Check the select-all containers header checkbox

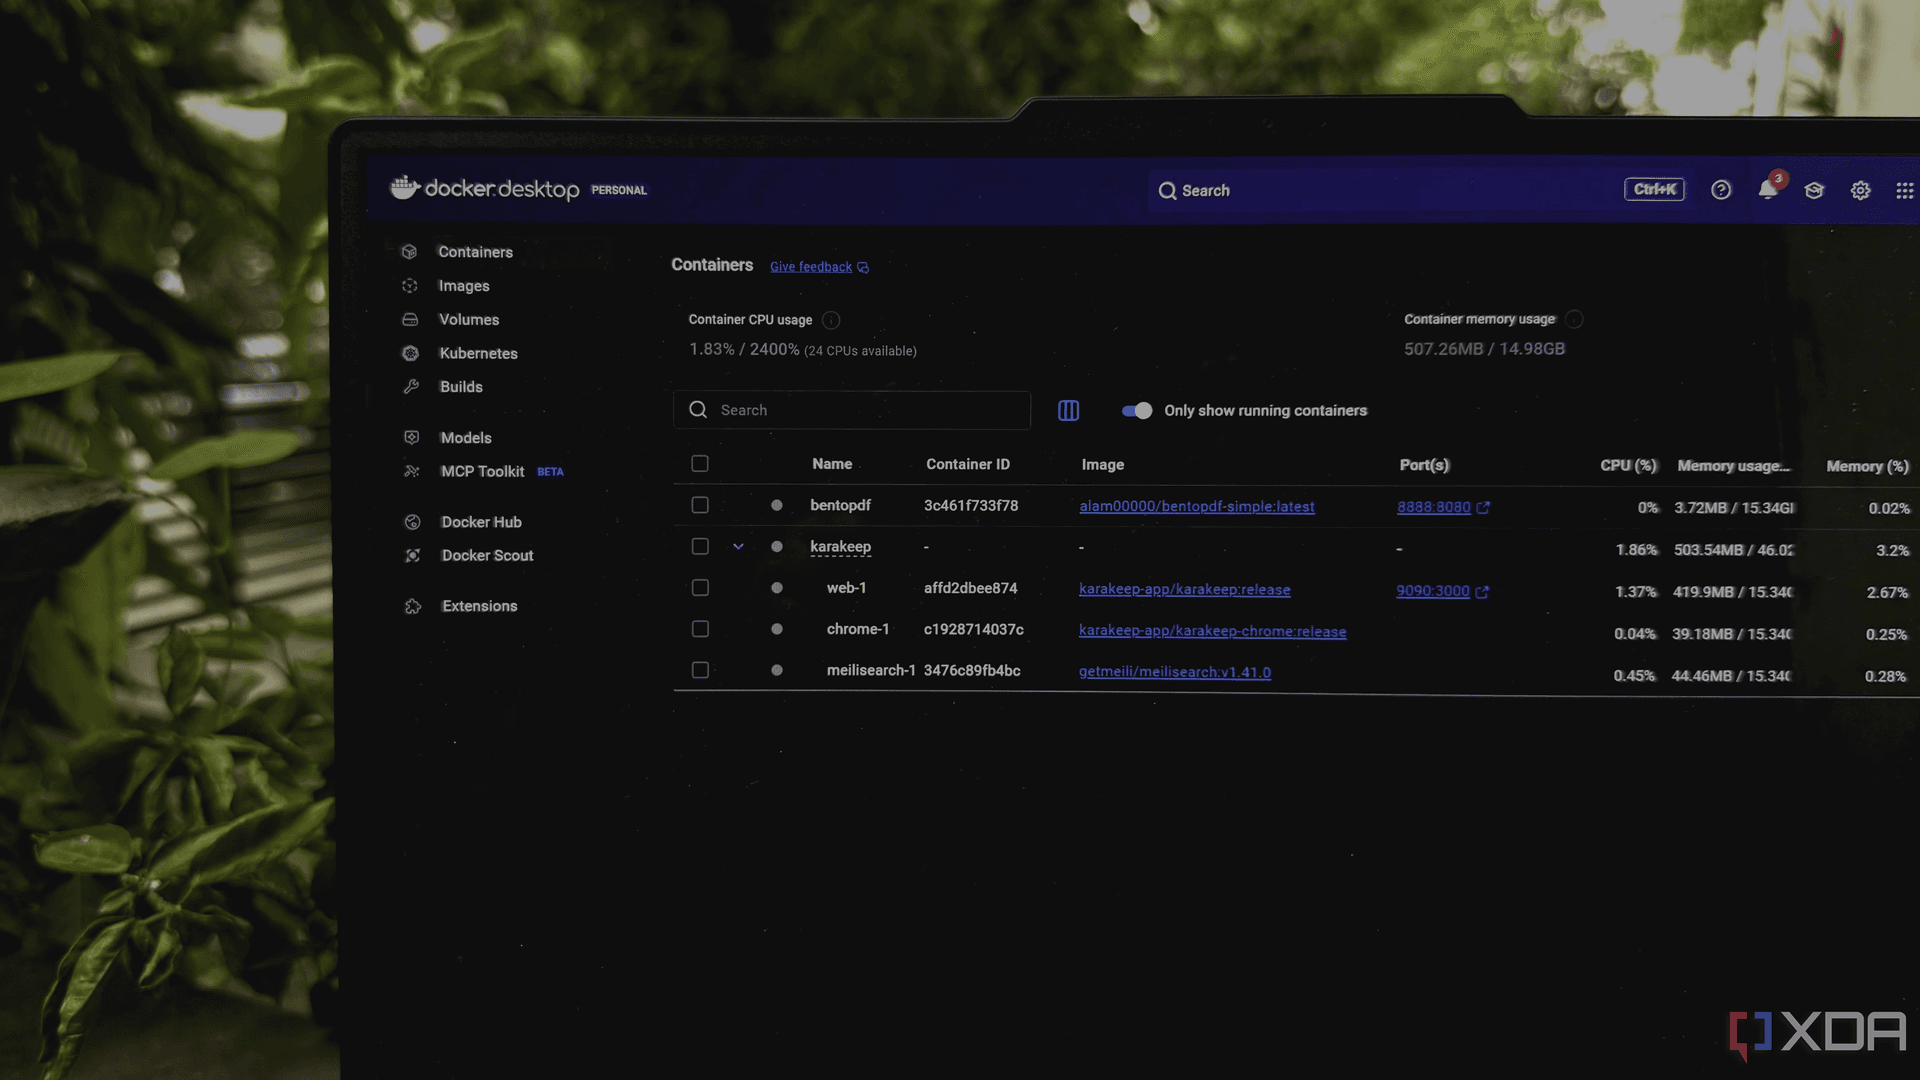point(700,463)
